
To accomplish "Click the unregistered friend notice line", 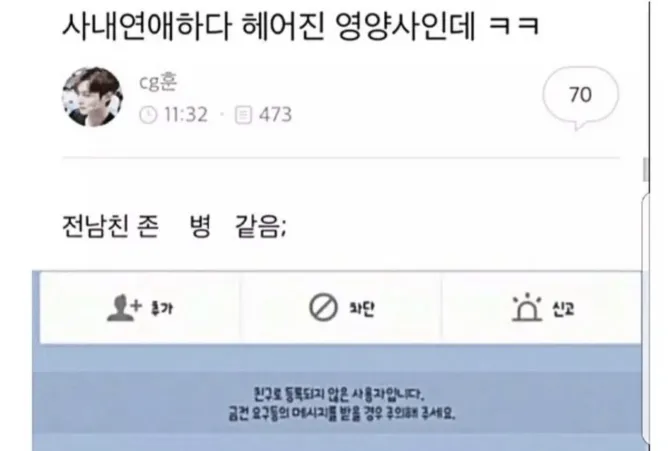I will click(x=339, y=395).
